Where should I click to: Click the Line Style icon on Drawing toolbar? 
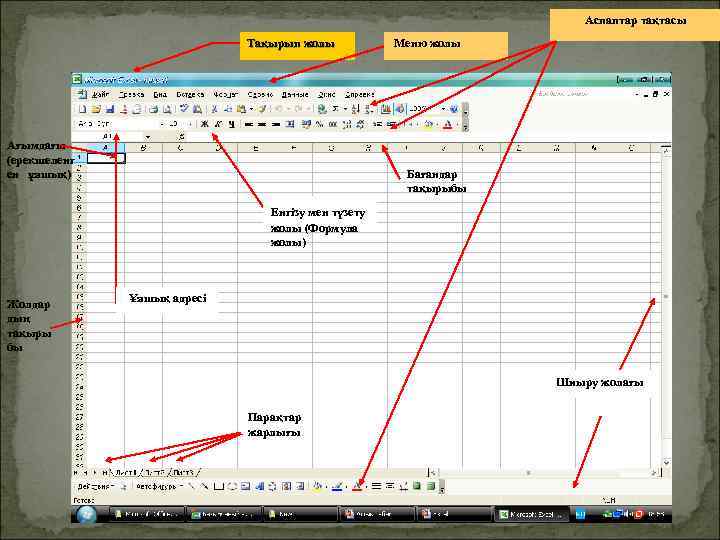[x=376, y=486]
